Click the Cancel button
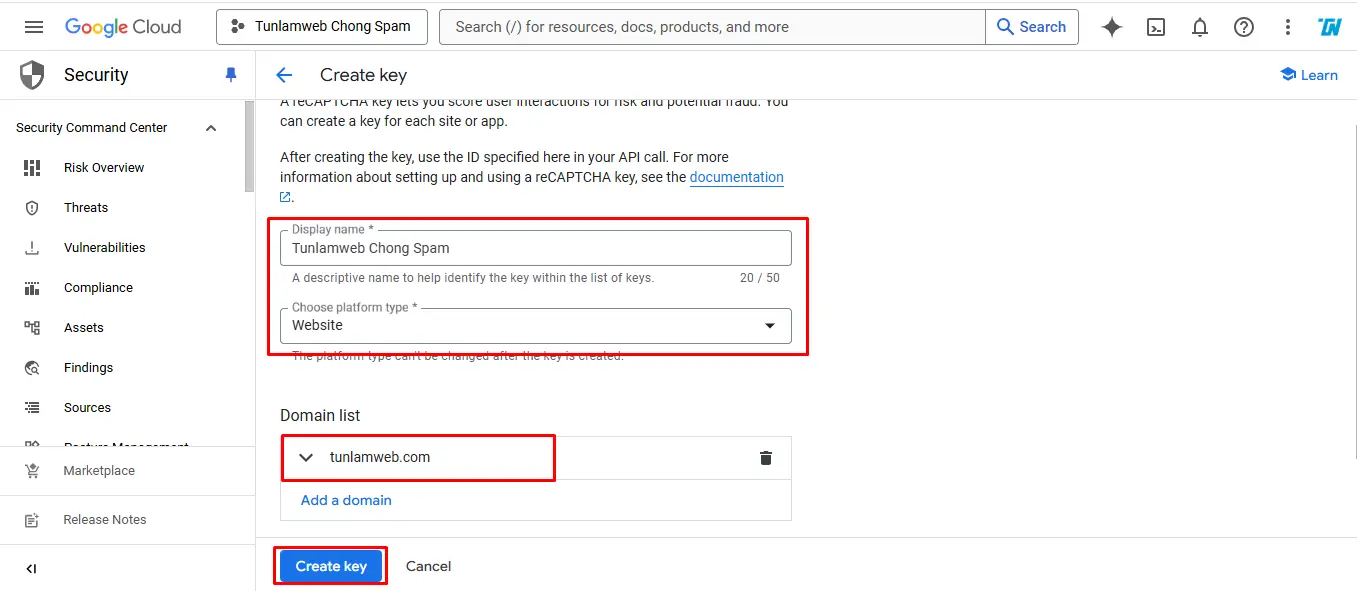This screenshot has width=1357, height=591. pyautogui.click(x=429, y=566)
